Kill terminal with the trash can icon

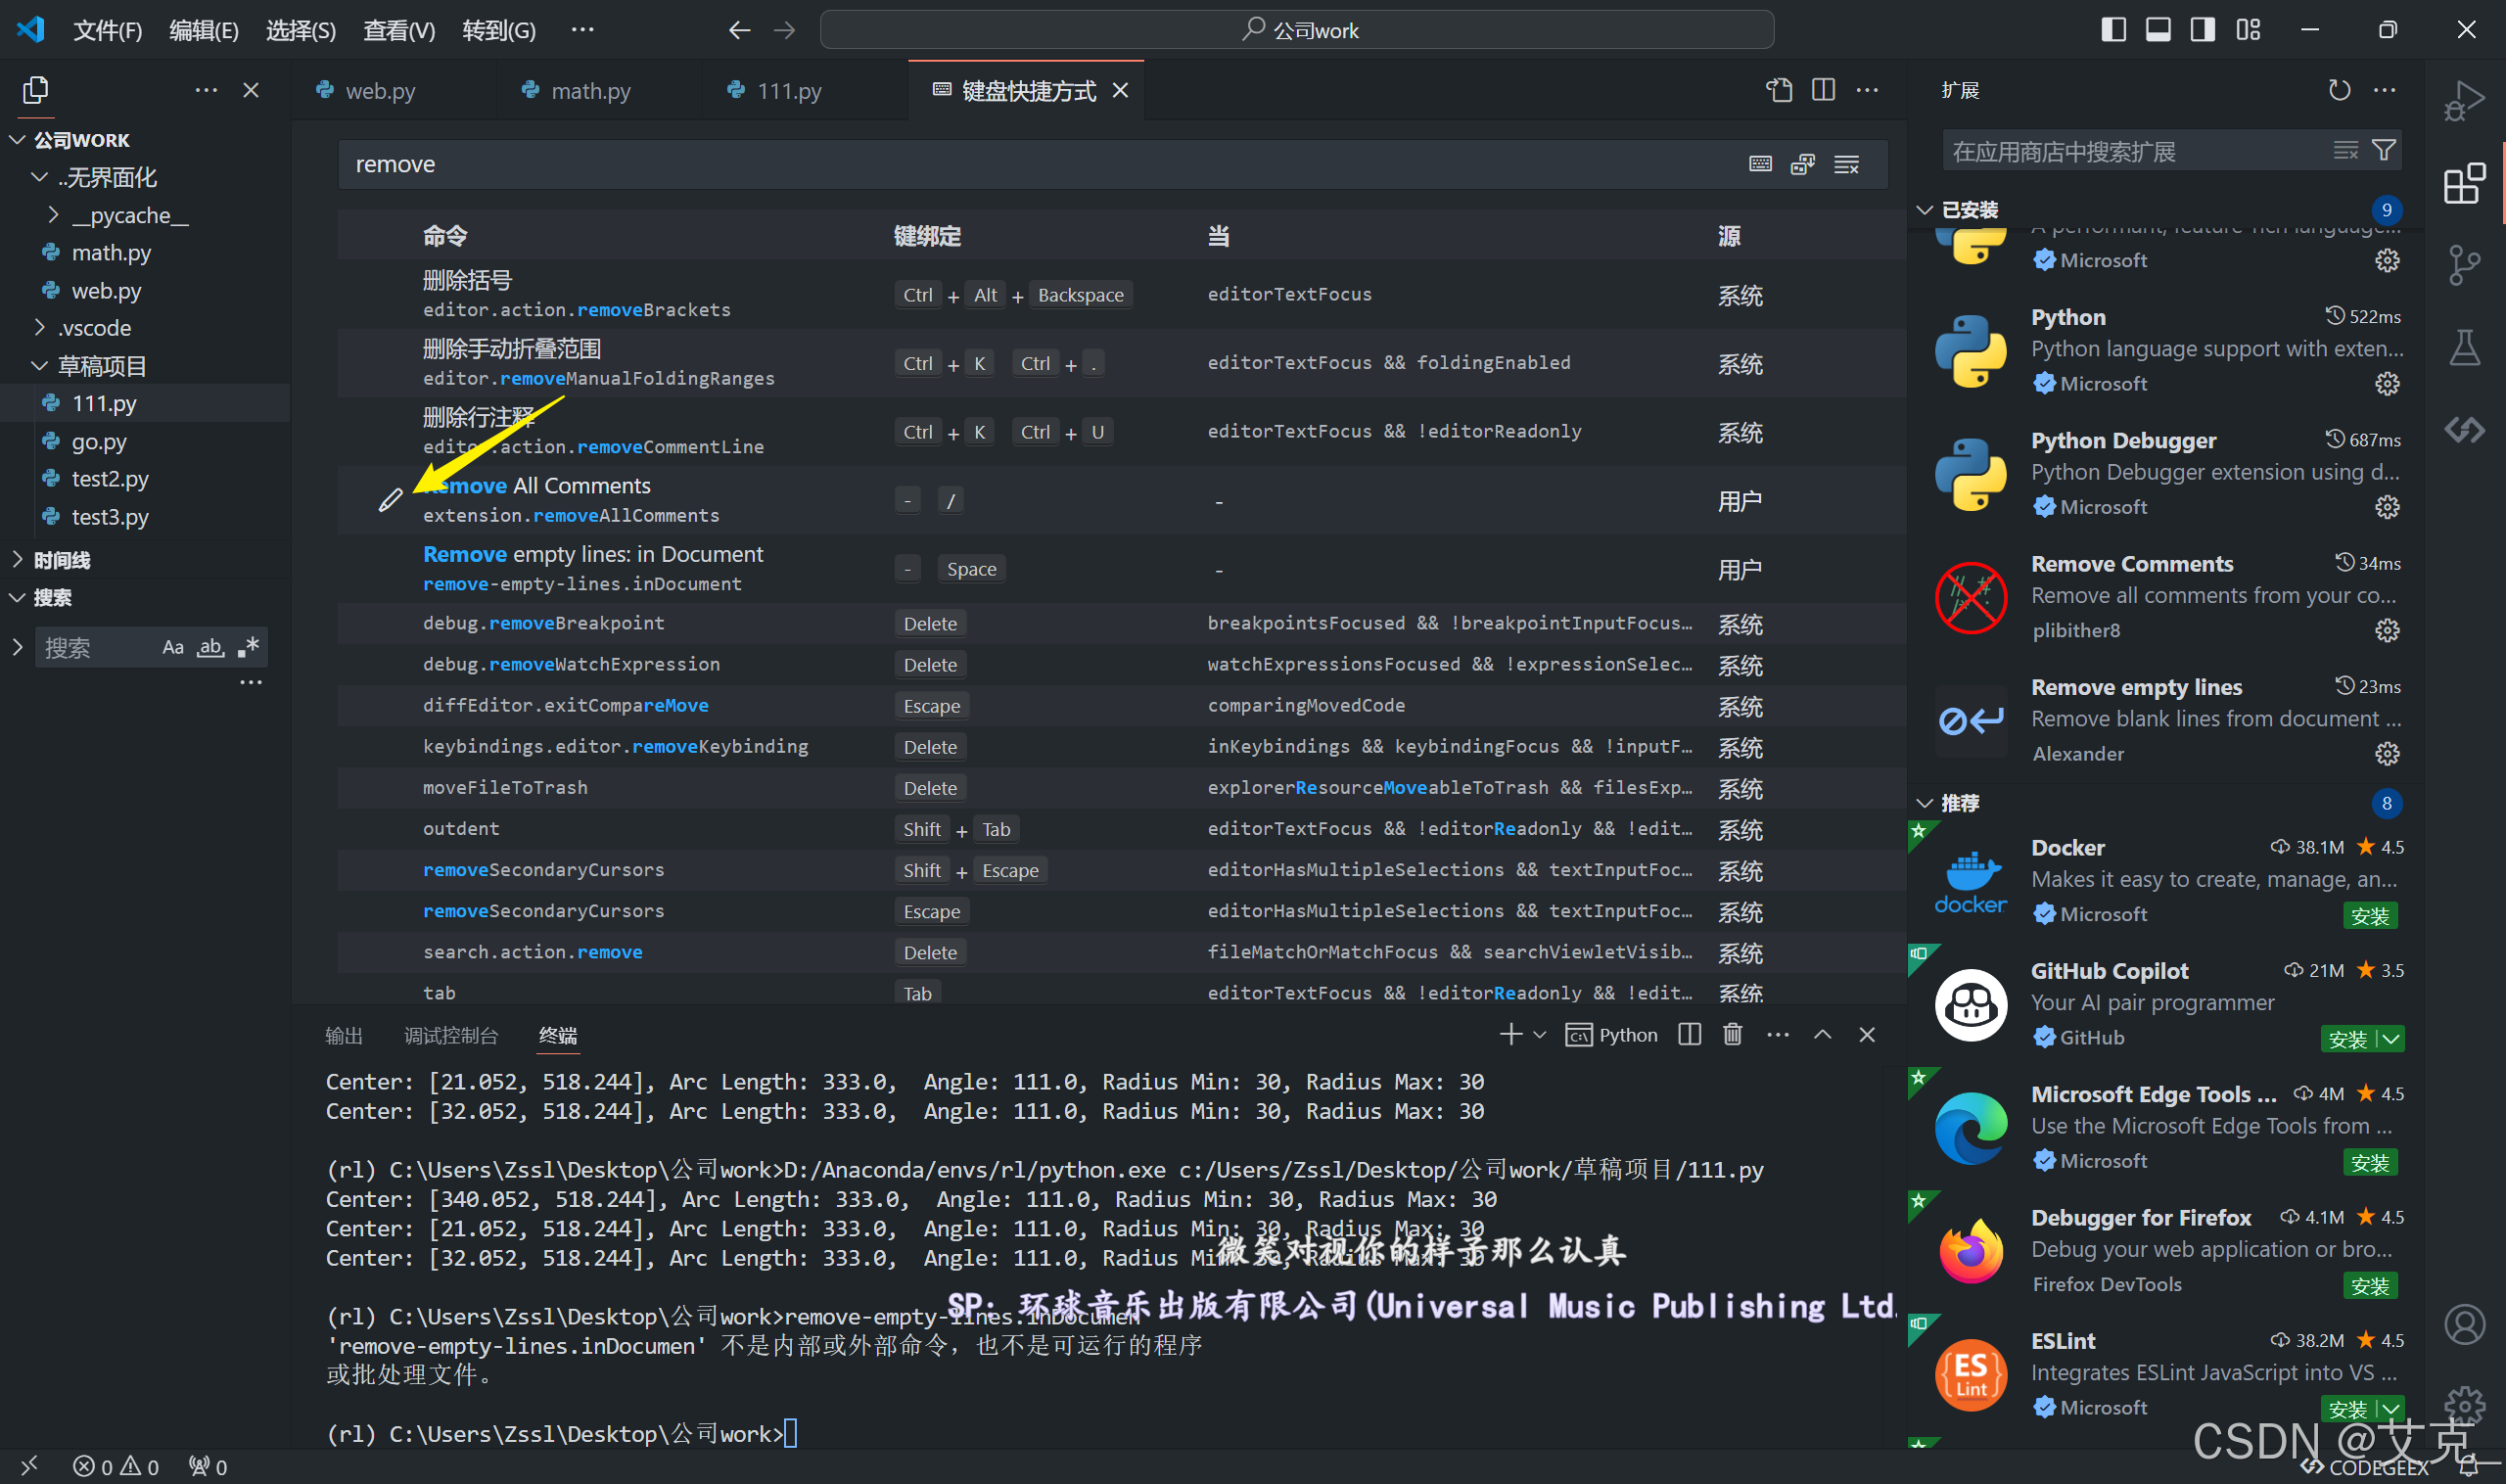(1732, 1034)
